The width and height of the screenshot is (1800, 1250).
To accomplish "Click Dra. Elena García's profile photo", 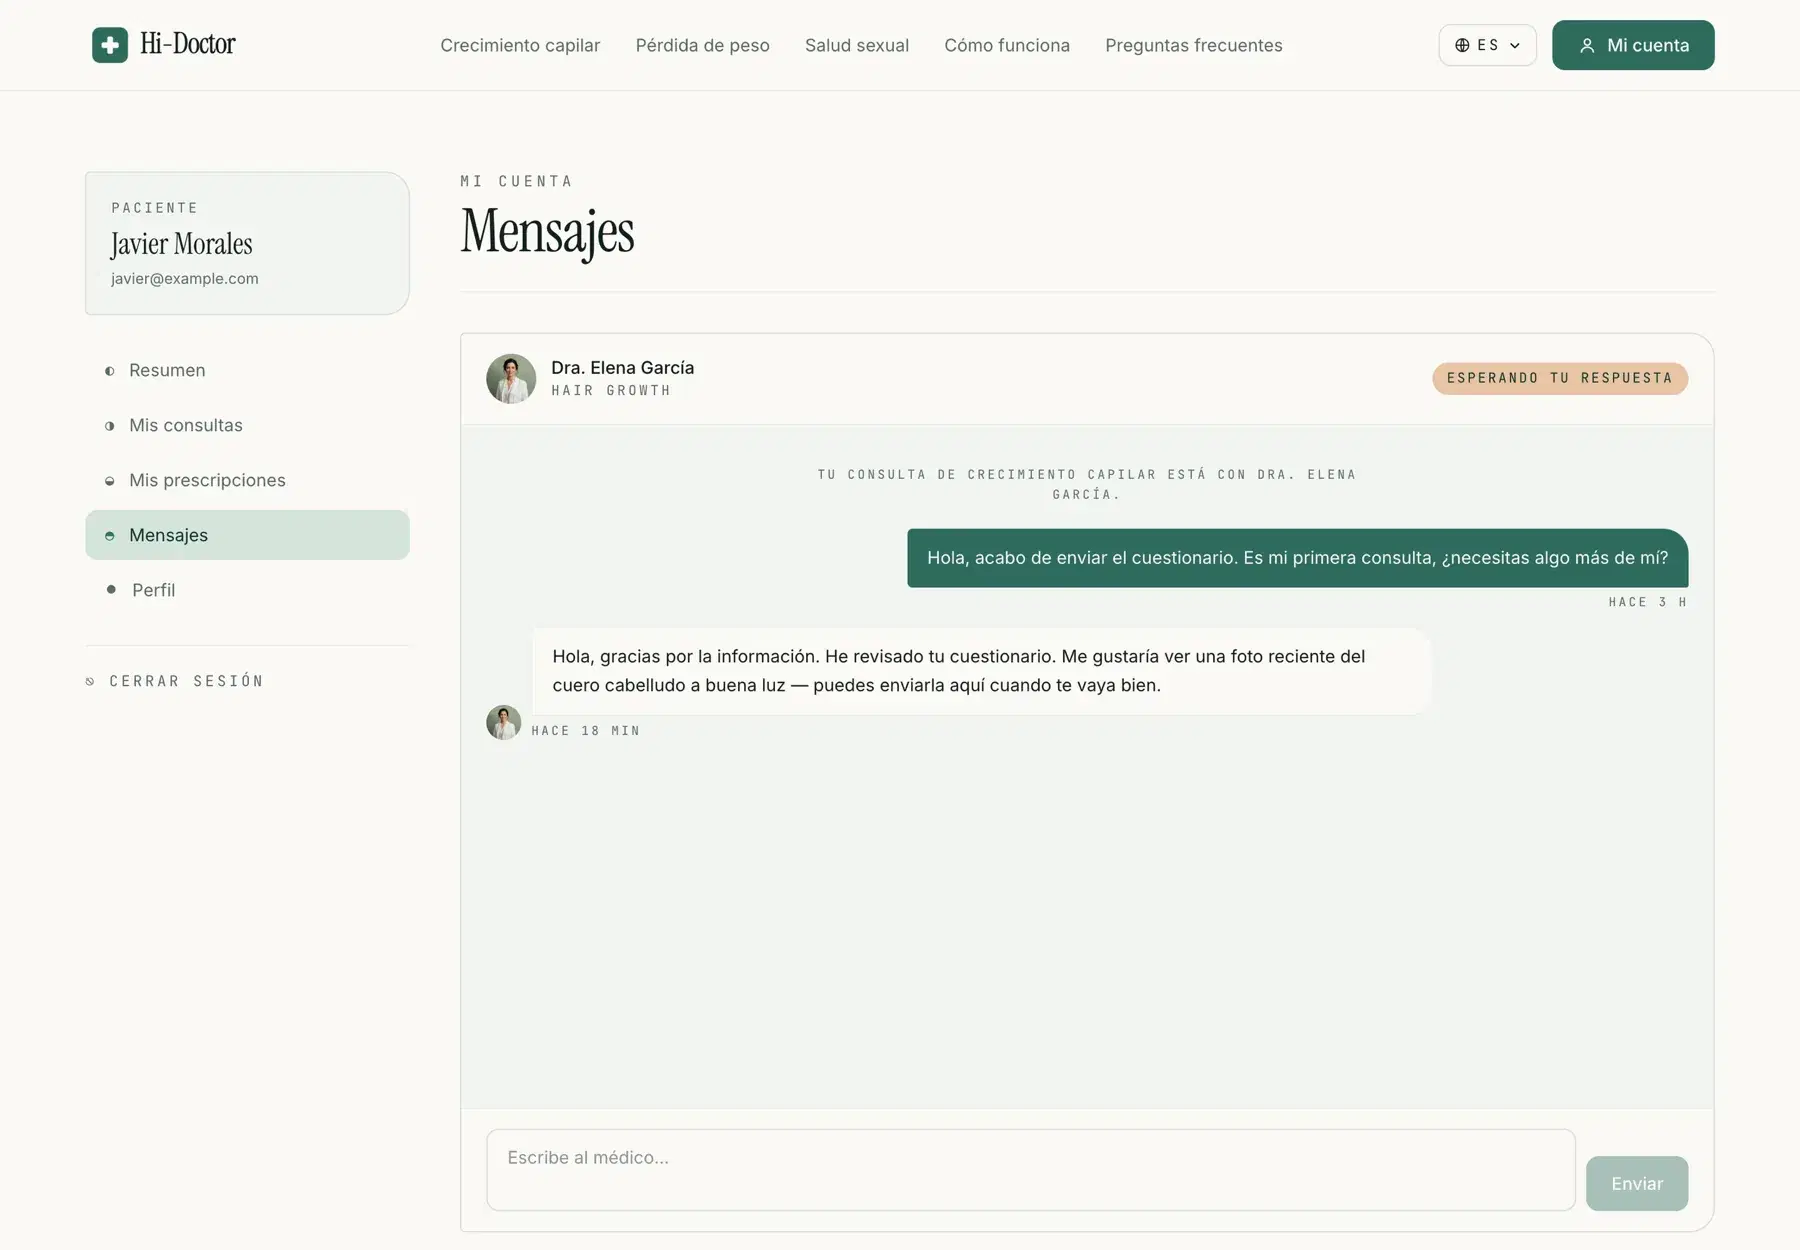I will pyautogui.click(x=511, y=378).
